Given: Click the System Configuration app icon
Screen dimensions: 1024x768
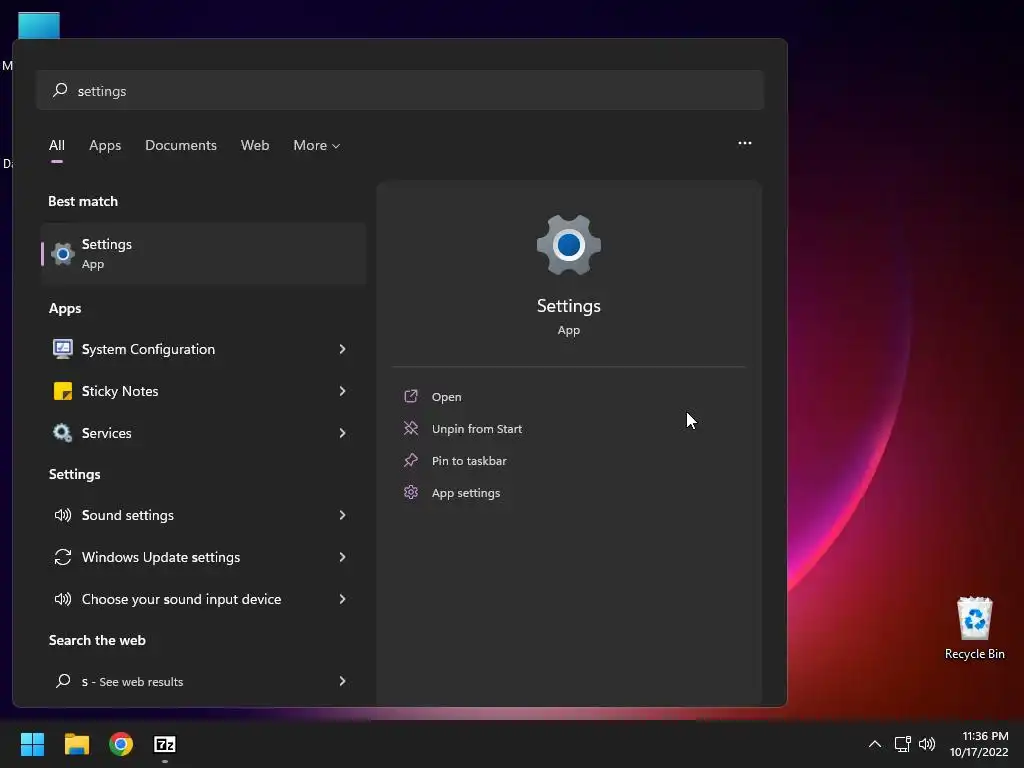Looking at the screenshot, I should [x=63, y=349].
